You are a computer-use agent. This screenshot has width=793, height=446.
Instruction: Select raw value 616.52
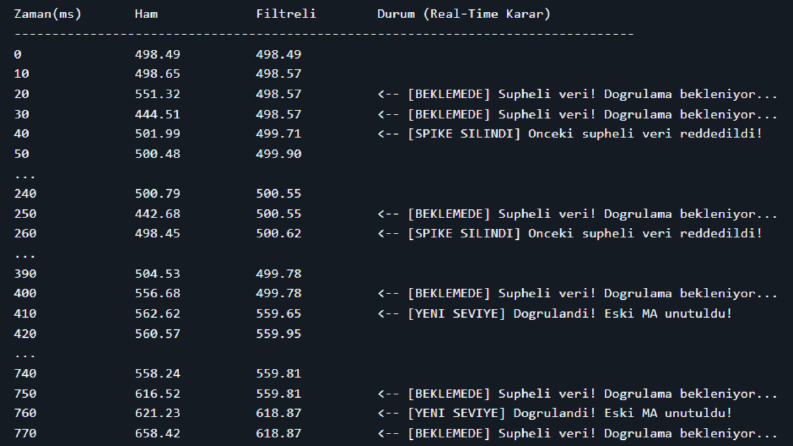coord(157,393)
